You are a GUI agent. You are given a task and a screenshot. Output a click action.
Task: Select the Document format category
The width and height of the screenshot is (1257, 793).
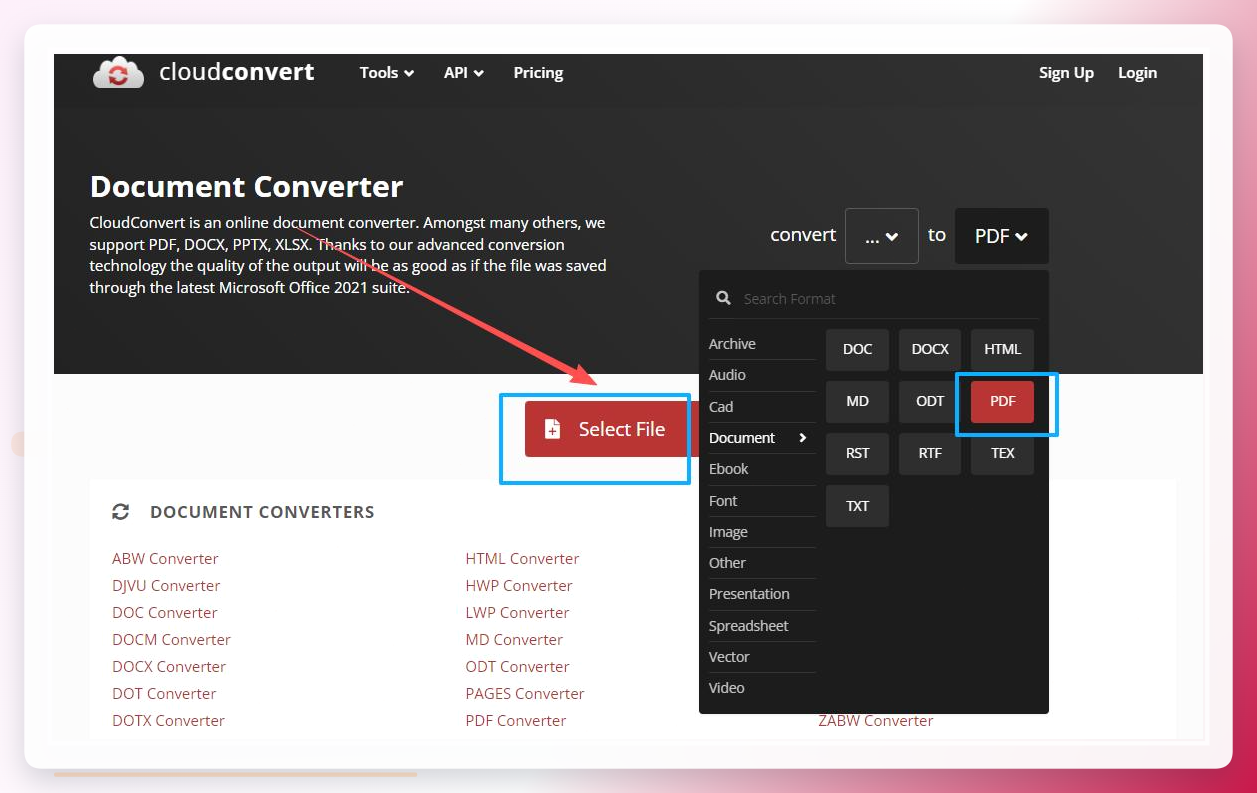761,438
